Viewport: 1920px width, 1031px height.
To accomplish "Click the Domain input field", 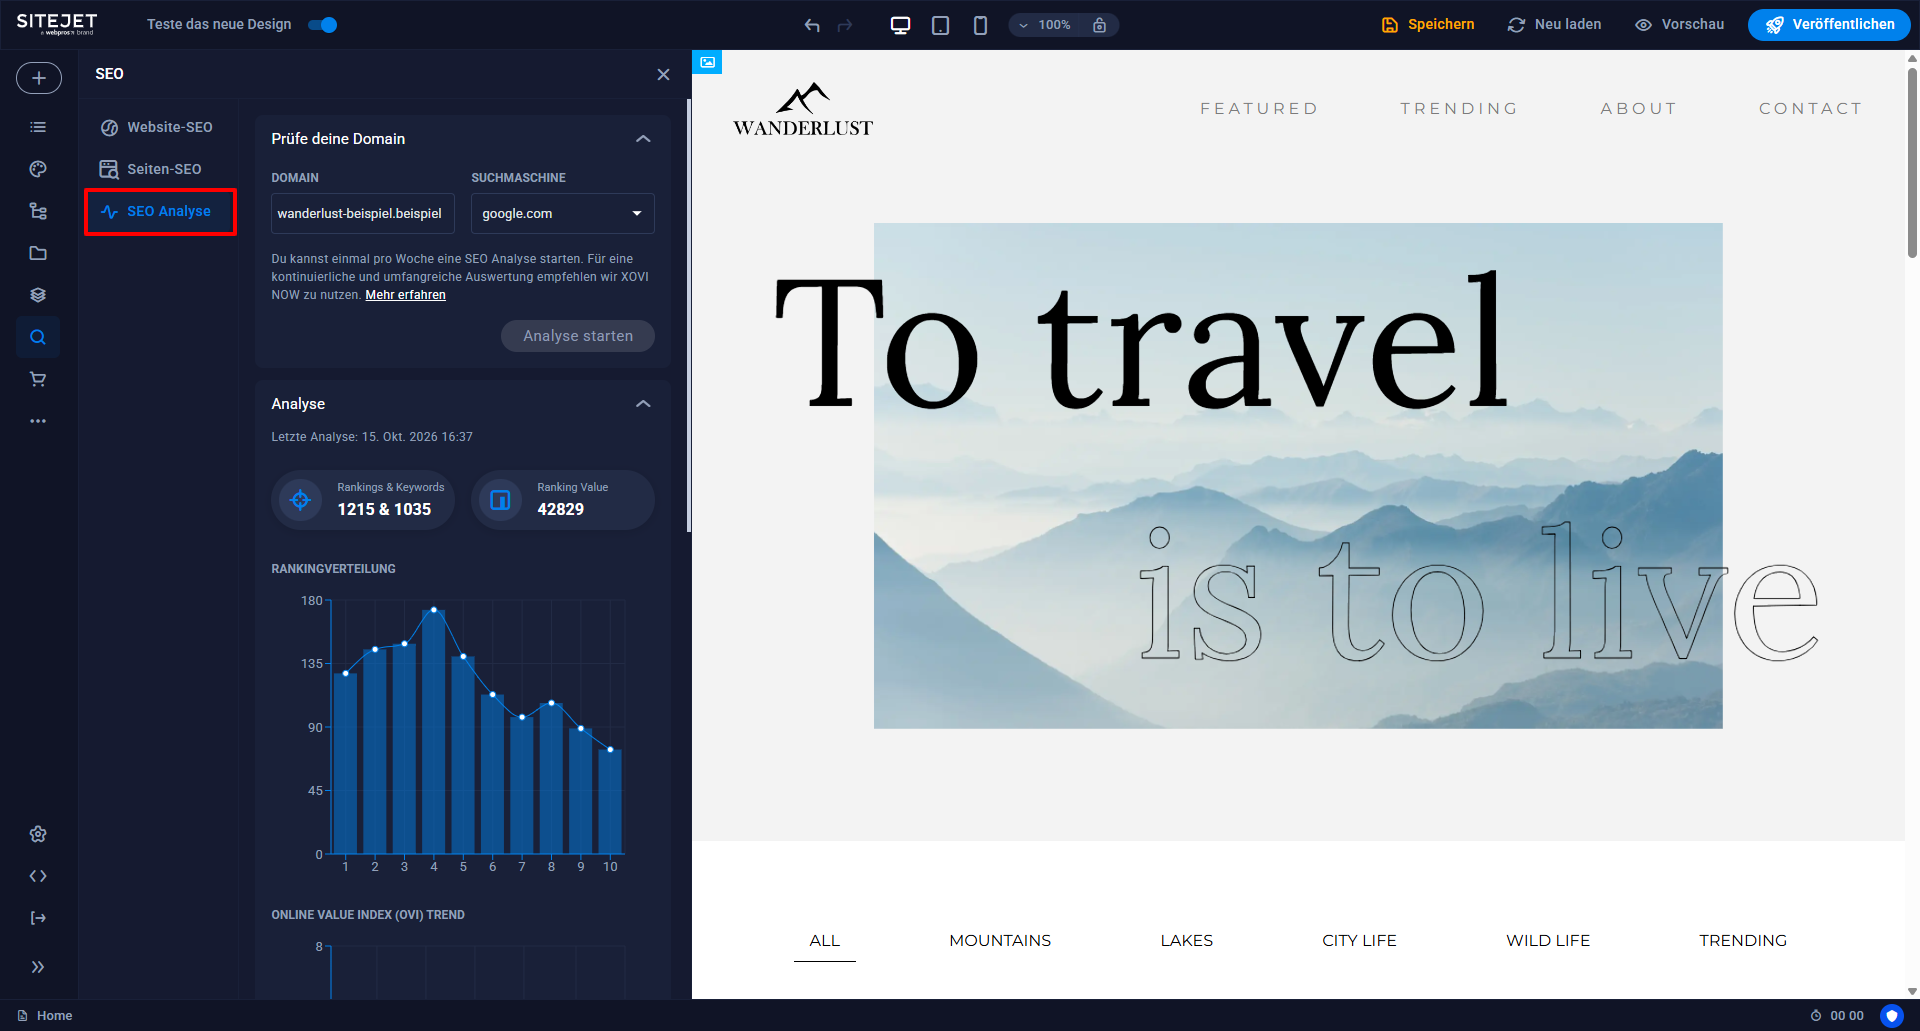I will 363,214.
